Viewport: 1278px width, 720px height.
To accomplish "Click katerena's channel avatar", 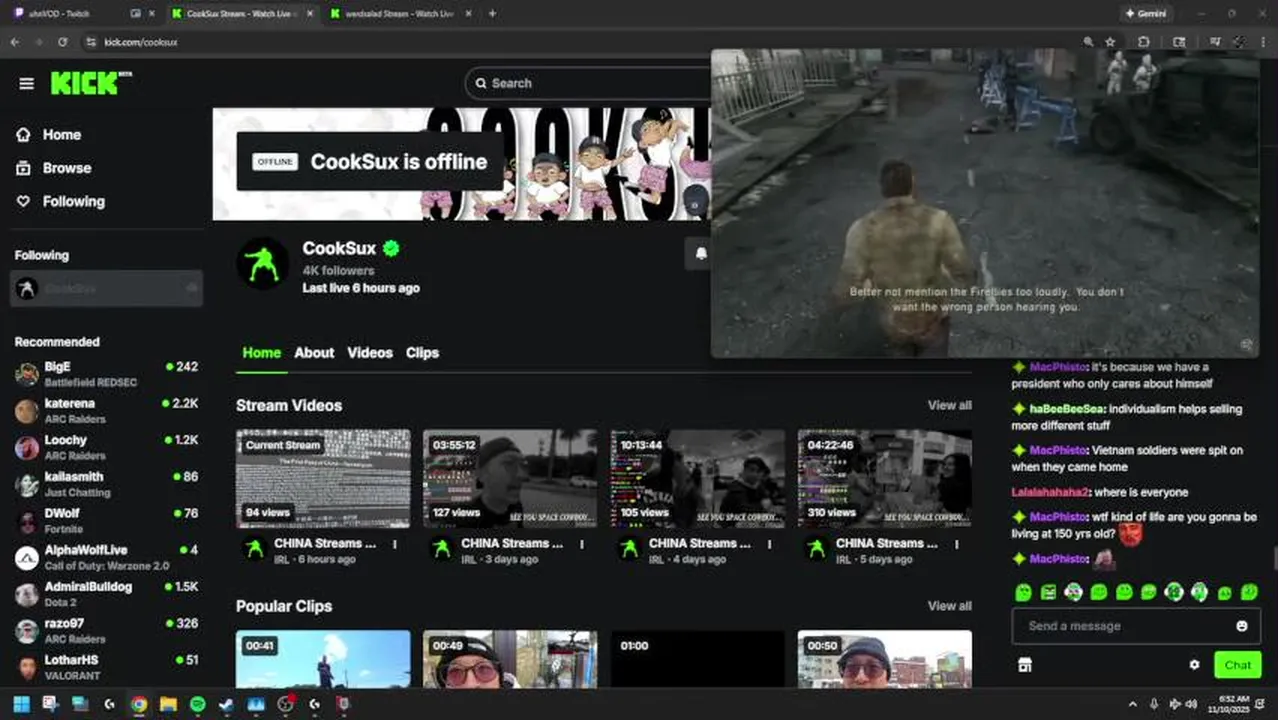I will point(27,411).
